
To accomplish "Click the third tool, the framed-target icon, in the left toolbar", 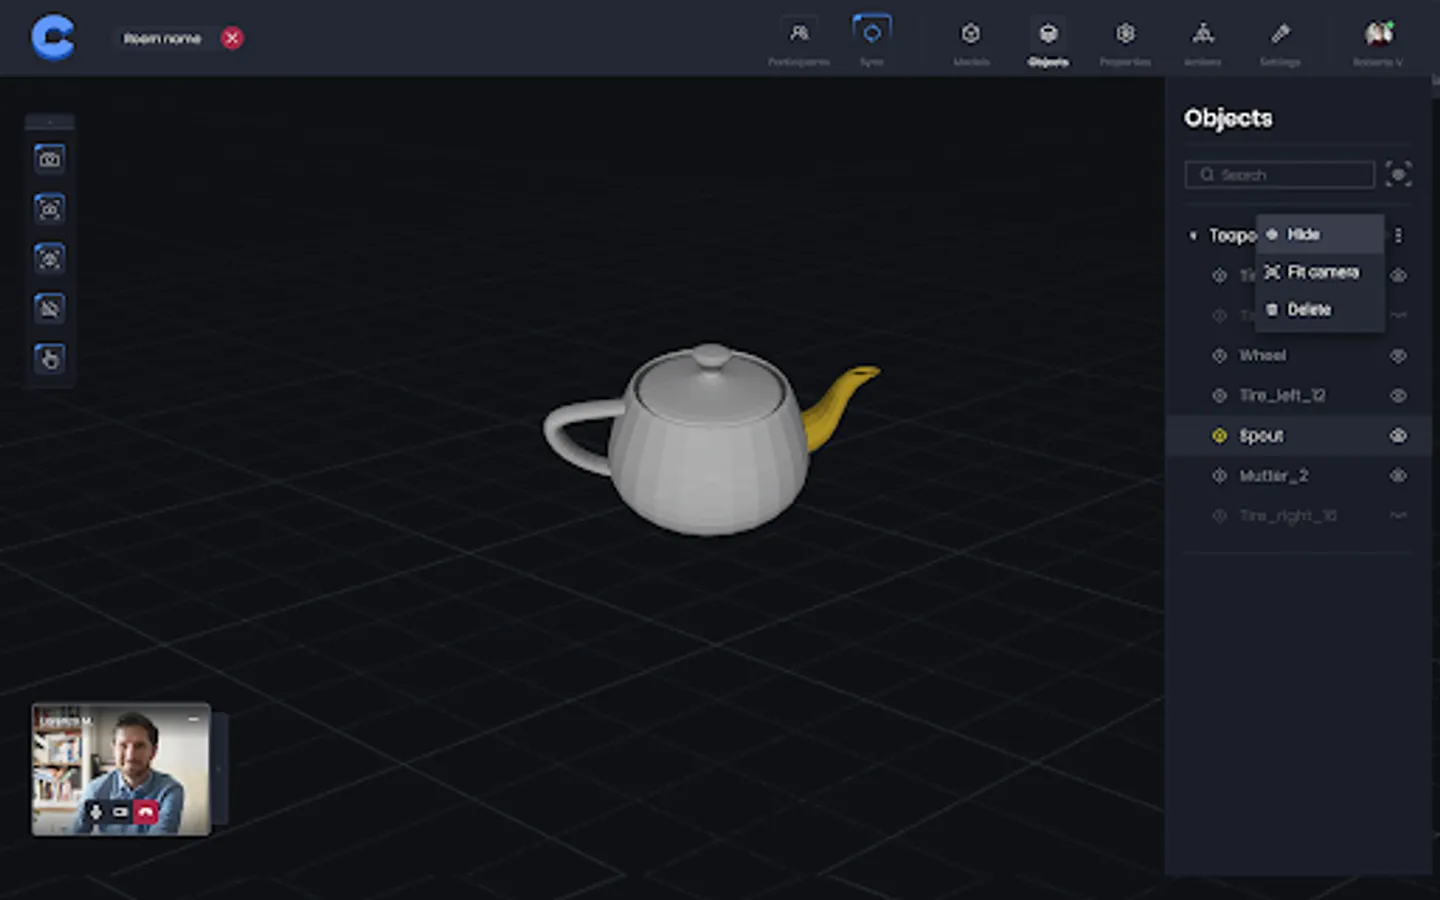I will (49, 259).
